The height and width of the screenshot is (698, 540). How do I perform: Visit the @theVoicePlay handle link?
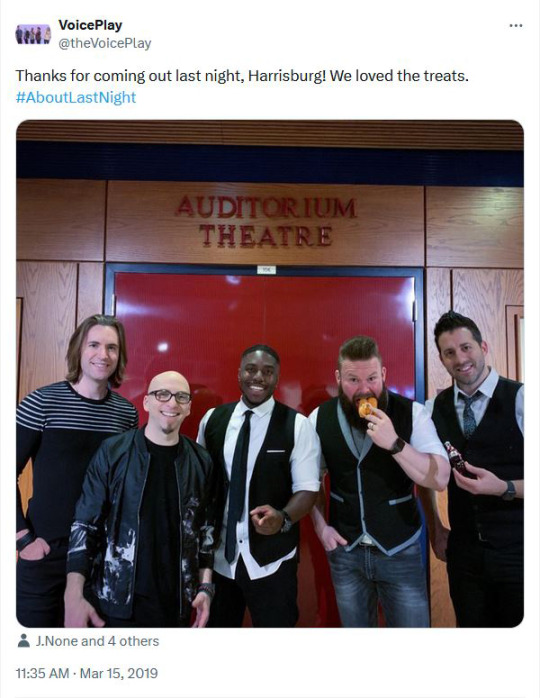click(x=105, y=43)
